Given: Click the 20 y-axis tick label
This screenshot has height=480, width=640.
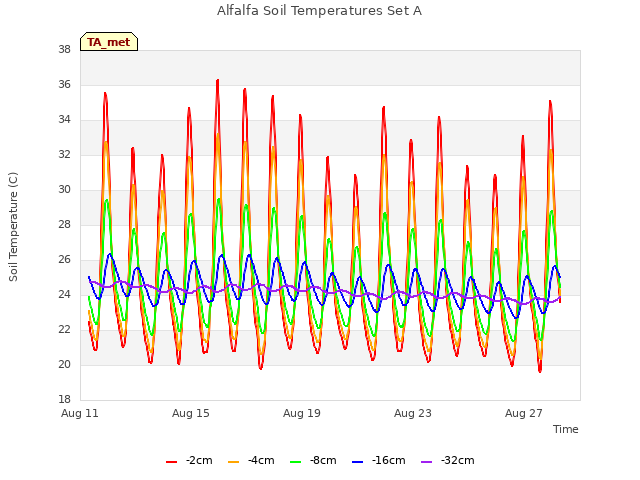Looking at the screenshot, I should click(64, 364).
